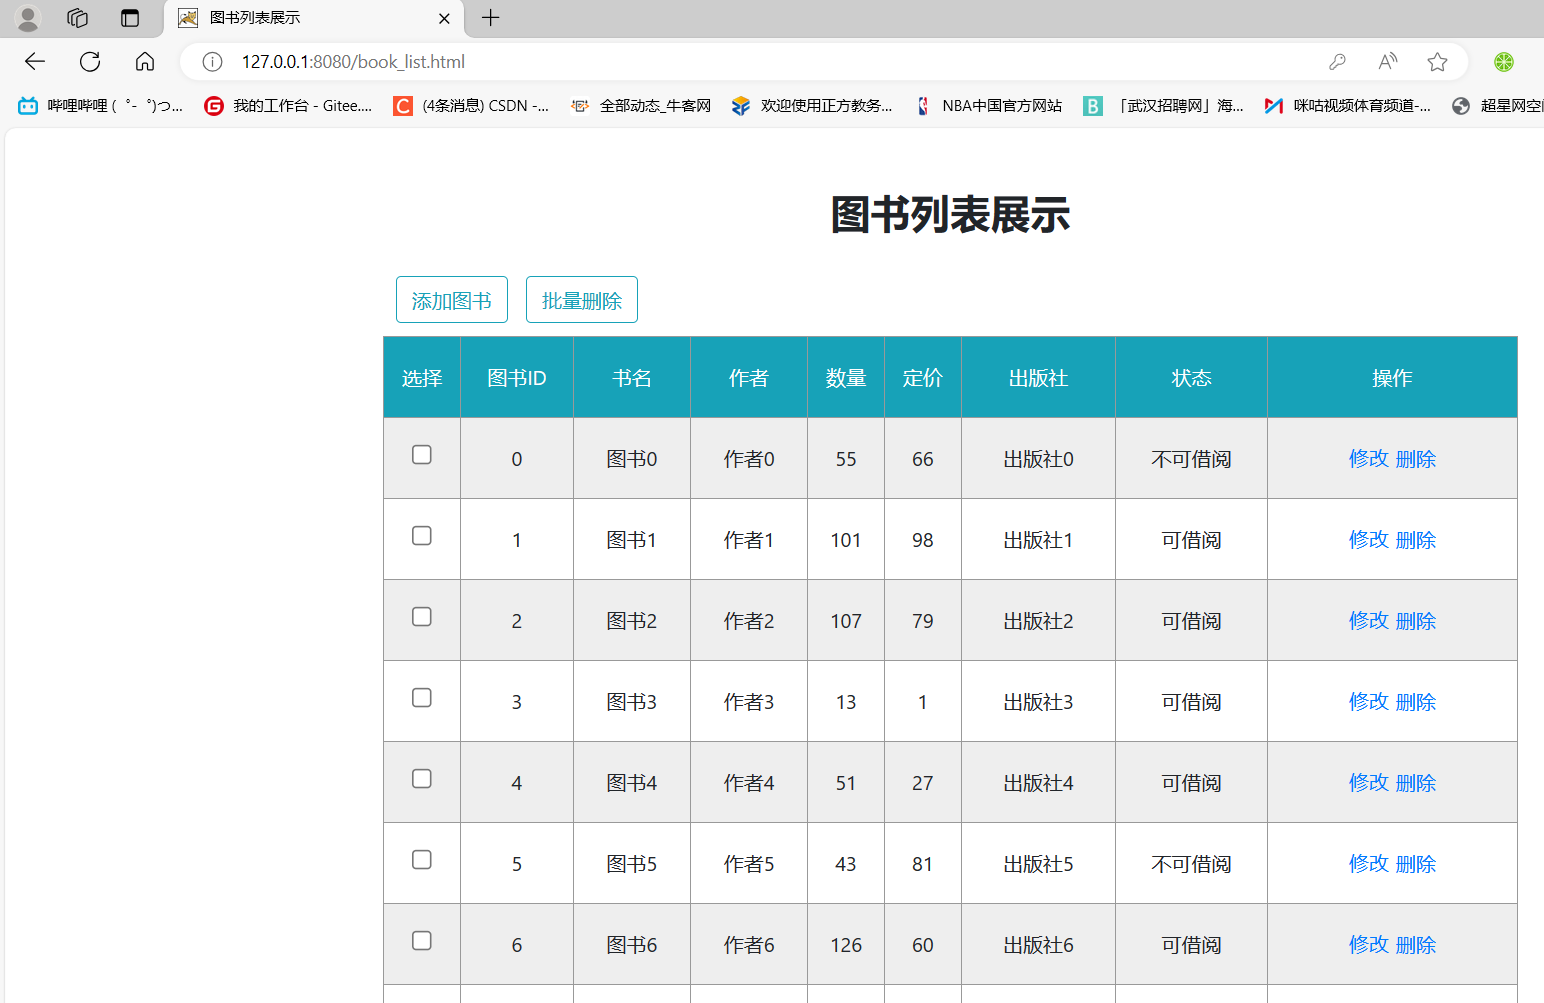Click 修改 link for 图书0

pos(1369,459)
